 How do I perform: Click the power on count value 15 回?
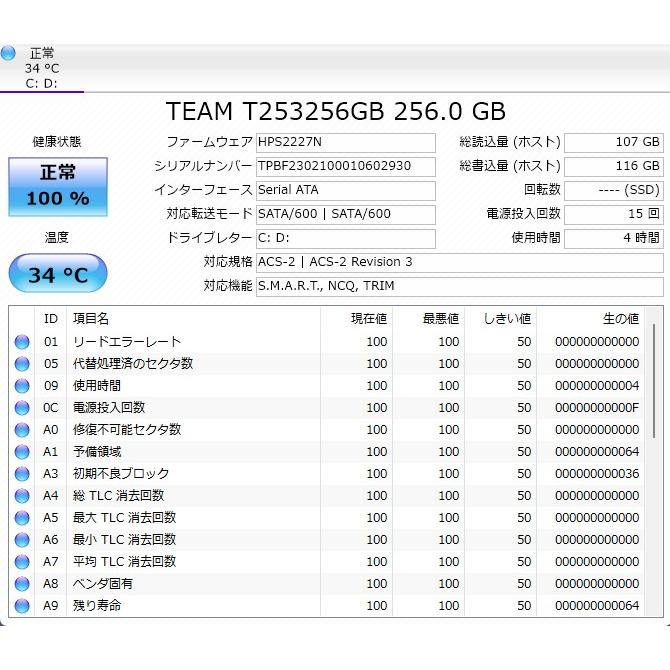click(x=614, y=214)
